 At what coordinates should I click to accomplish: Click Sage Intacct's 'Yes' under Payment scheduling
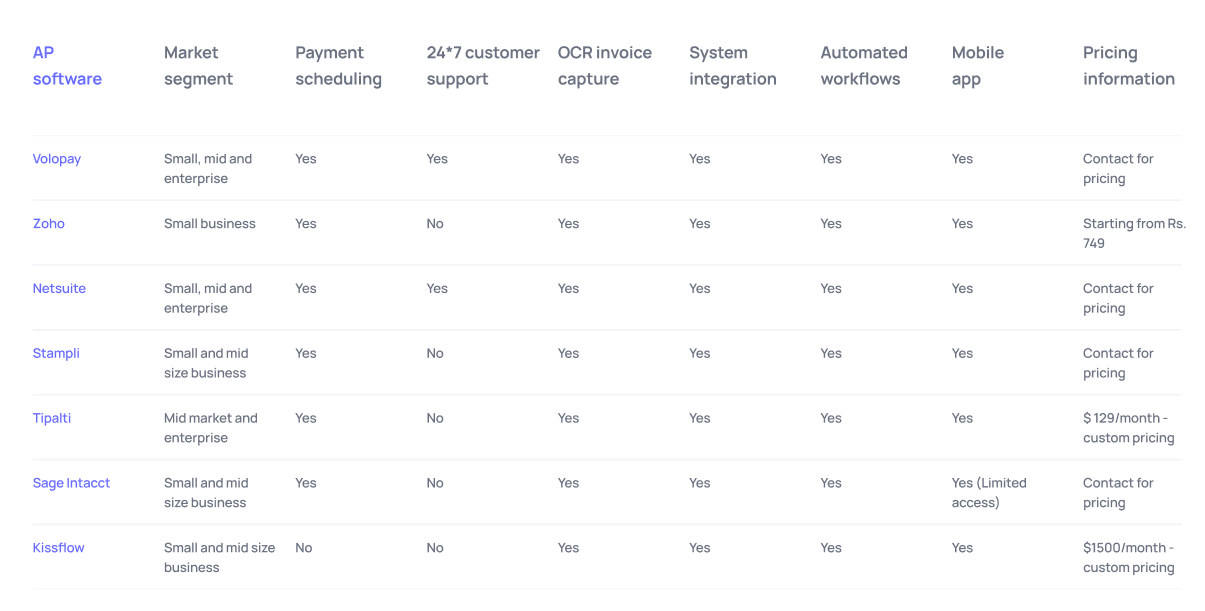tap(306, 483)
